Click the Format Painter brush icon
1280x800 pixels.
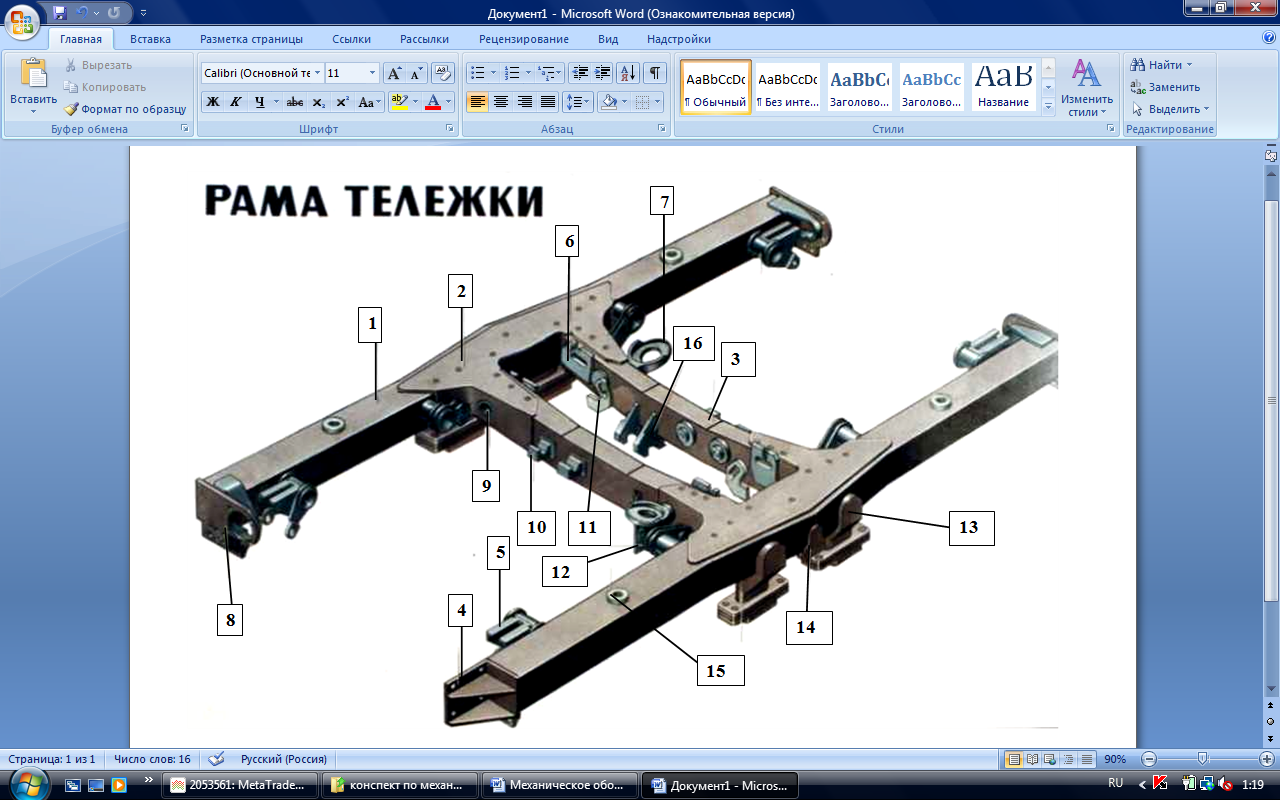(72, 109)
